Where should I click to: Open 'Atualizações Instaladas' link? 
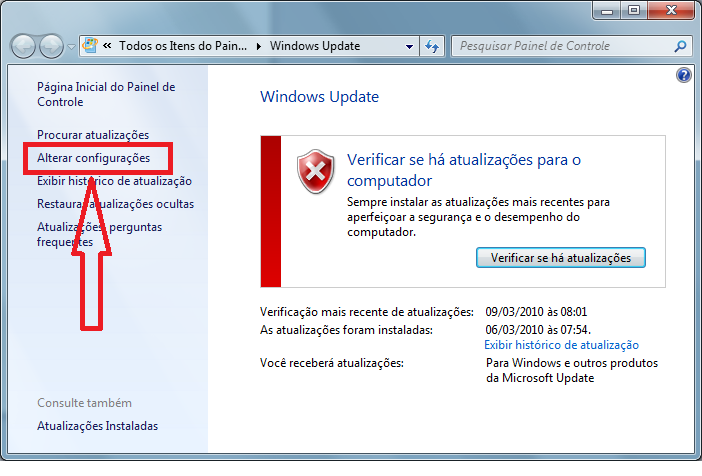click(98, 426)
